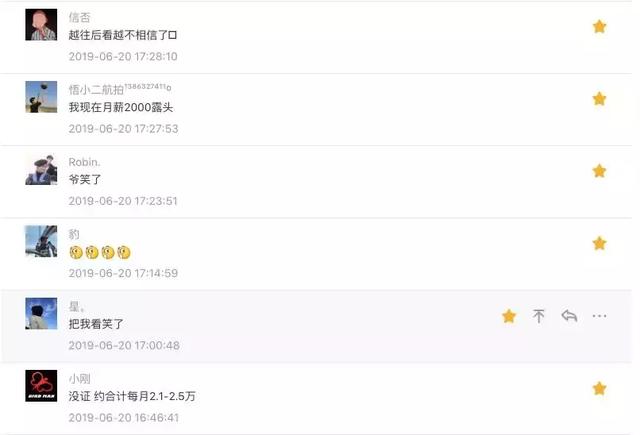Viewport: 640px width, 435px height.
Task: Open avatar of user 星。
Action: tap(41, 314)
